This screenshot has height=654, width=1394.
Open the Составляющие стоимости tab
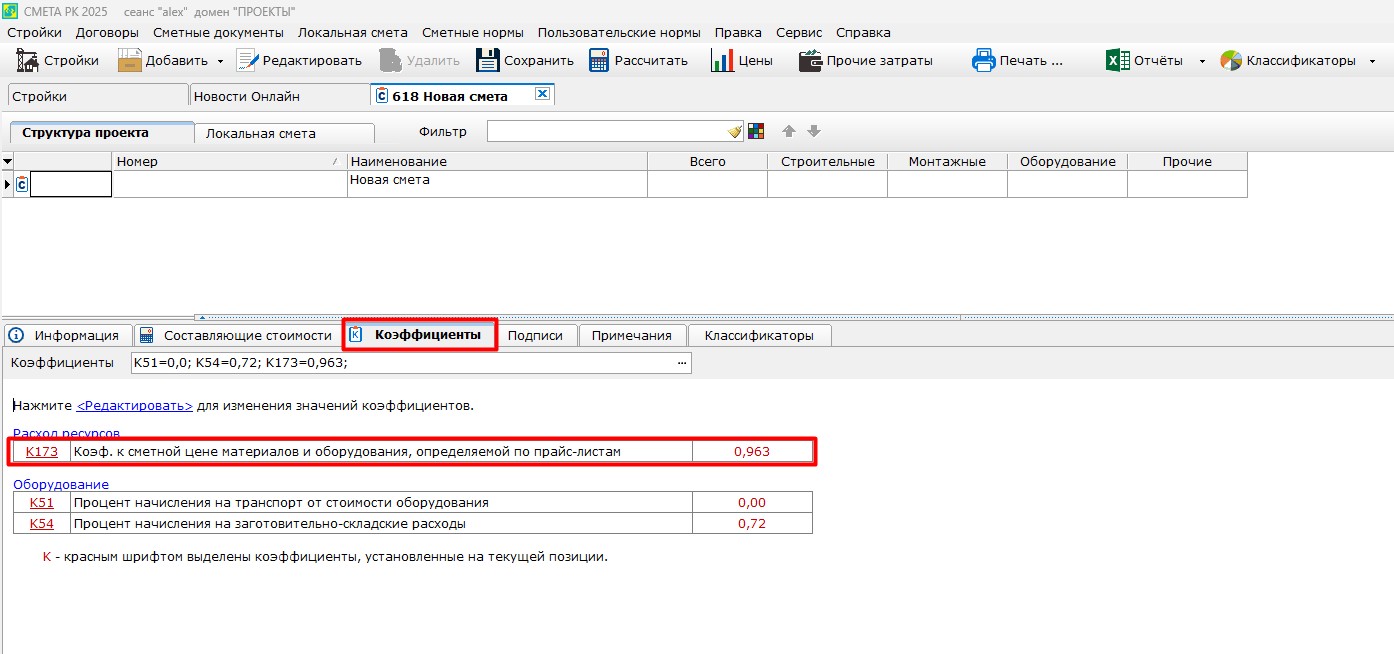[x=246, y=335]
